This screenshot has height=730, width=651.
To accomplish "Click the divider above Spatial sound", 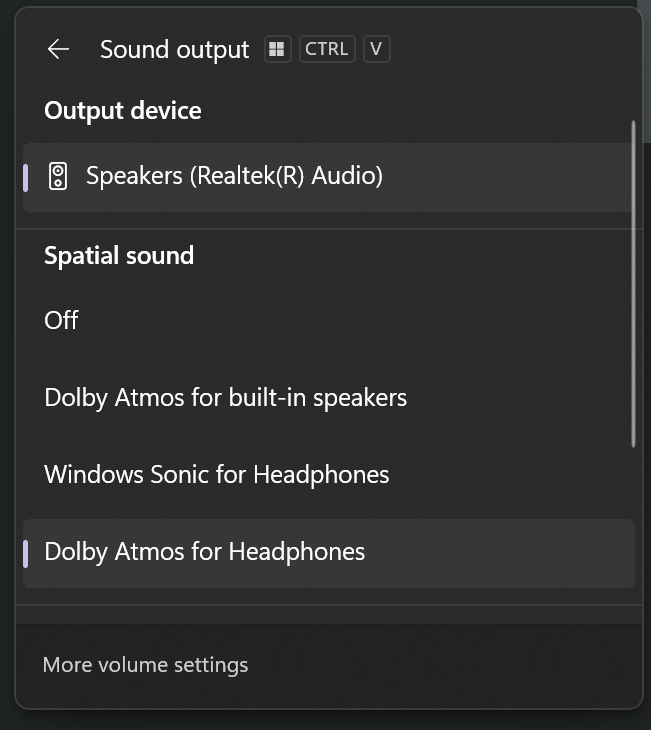I will click(328, 229).
